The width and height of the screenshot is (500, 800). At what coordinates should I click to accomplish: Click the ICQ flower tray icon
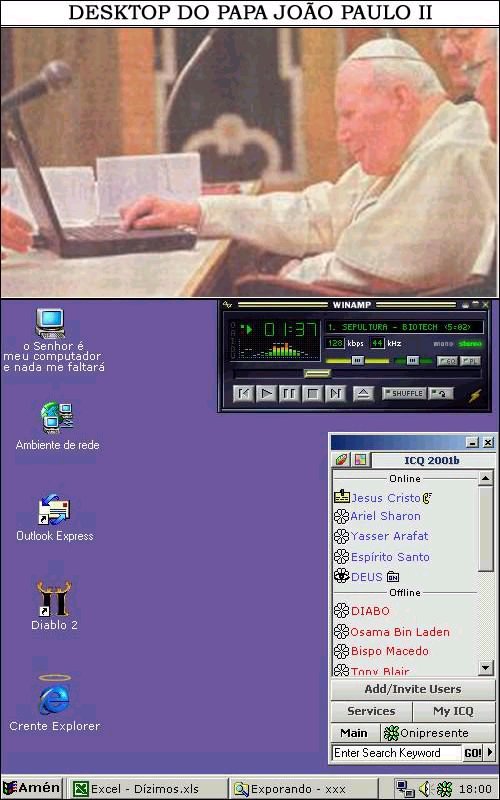444,789
